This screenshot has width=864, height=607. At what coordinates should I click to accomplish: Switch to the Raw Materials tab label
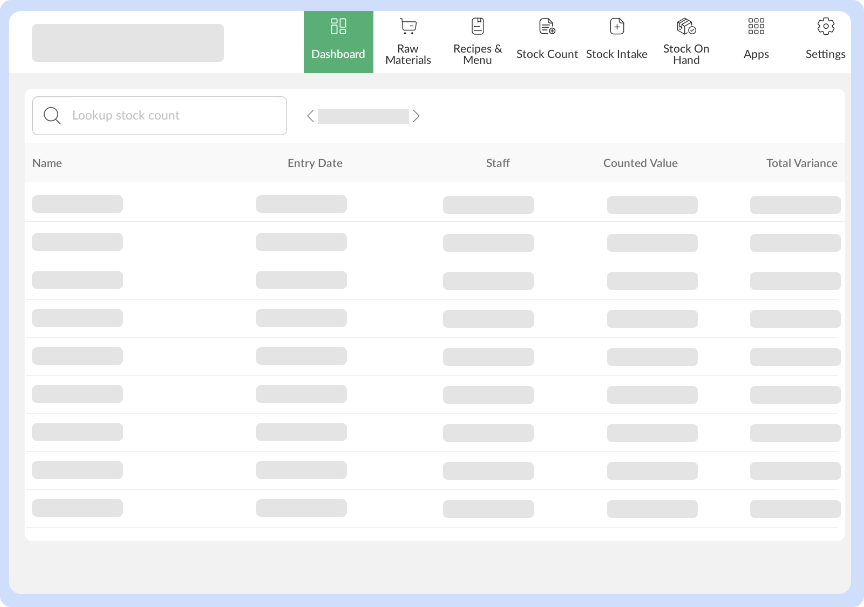point(408,54)
